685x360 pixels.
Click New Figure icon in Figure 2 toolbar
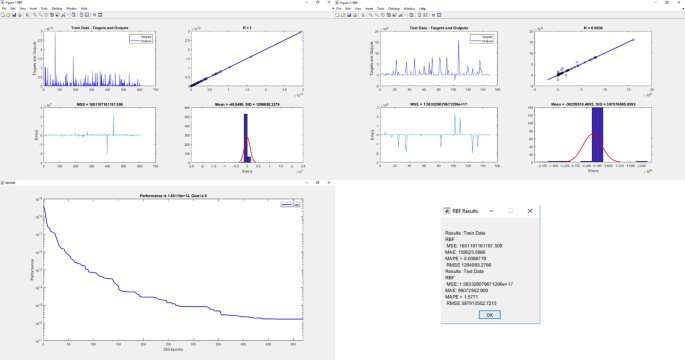point(337,15)
